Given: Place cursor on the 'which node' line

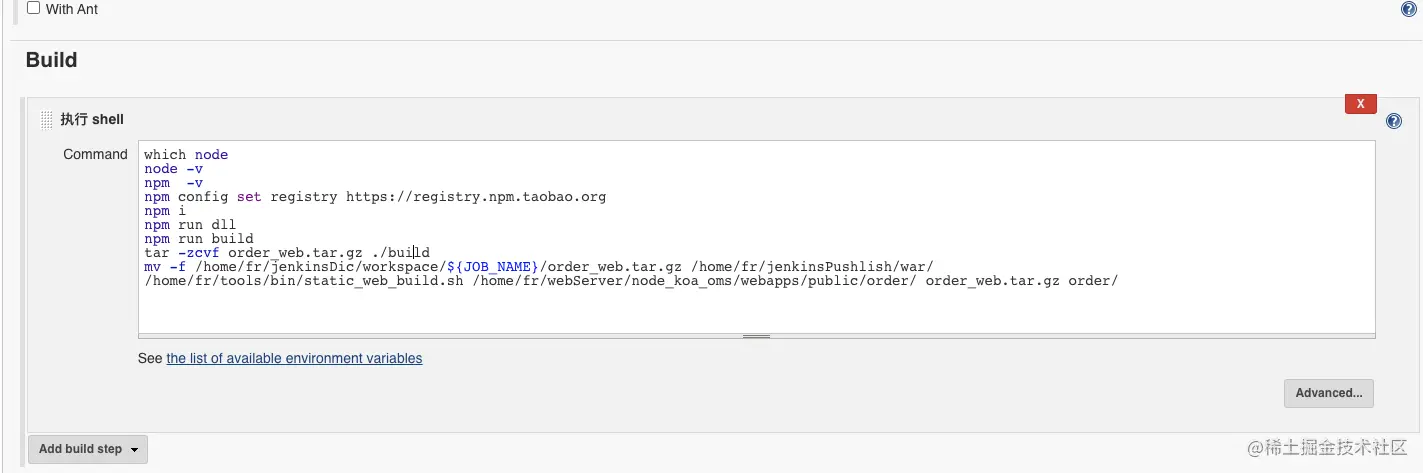Looking at the screenshot, I should [x=186, y=155].
